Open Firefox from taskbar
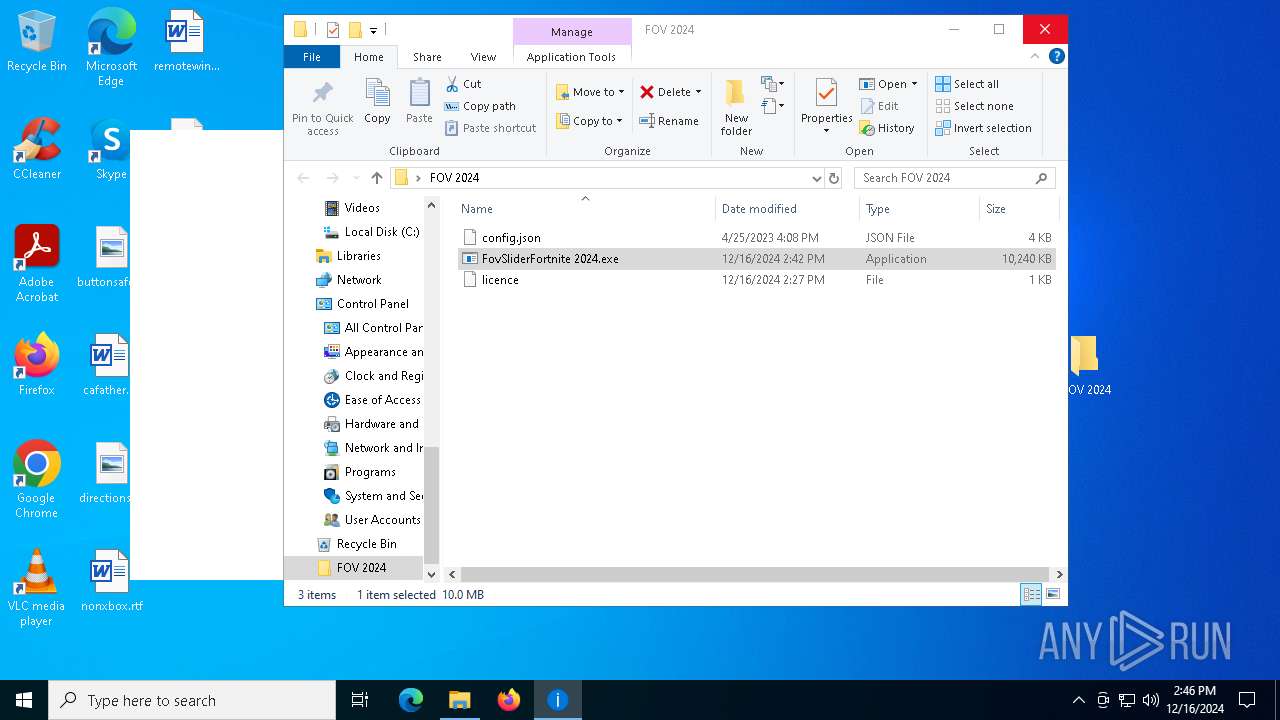1280x720 pixels. pos(509,700)
